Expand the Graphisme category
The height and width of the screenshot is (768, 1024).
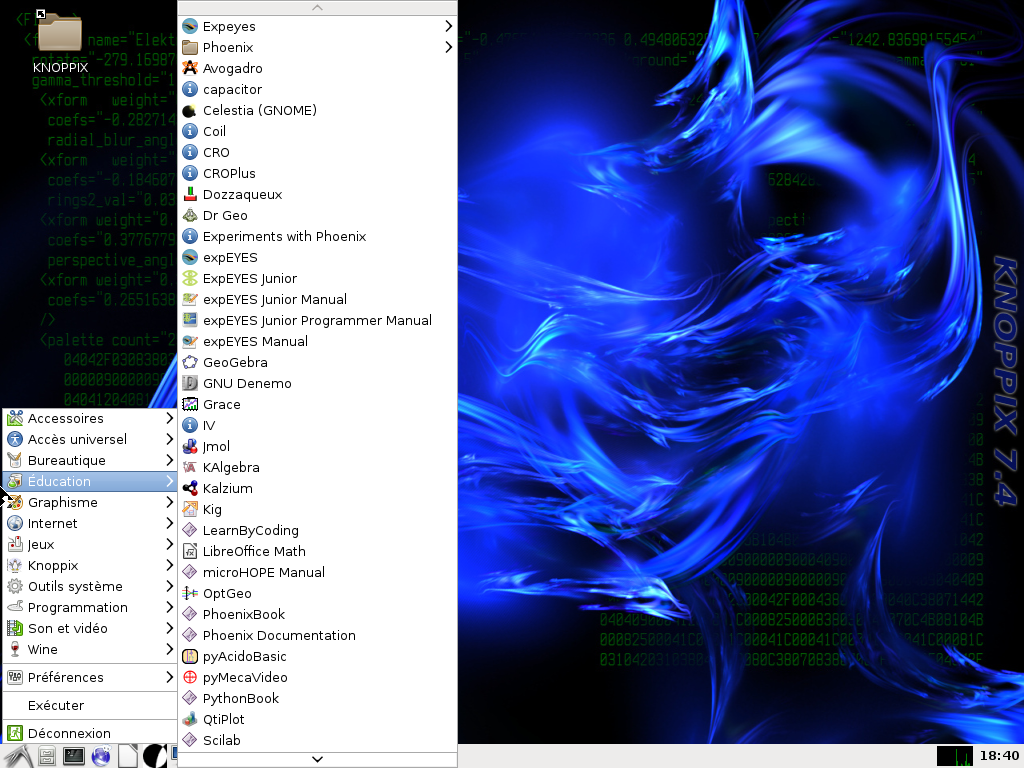pos(90,502)
